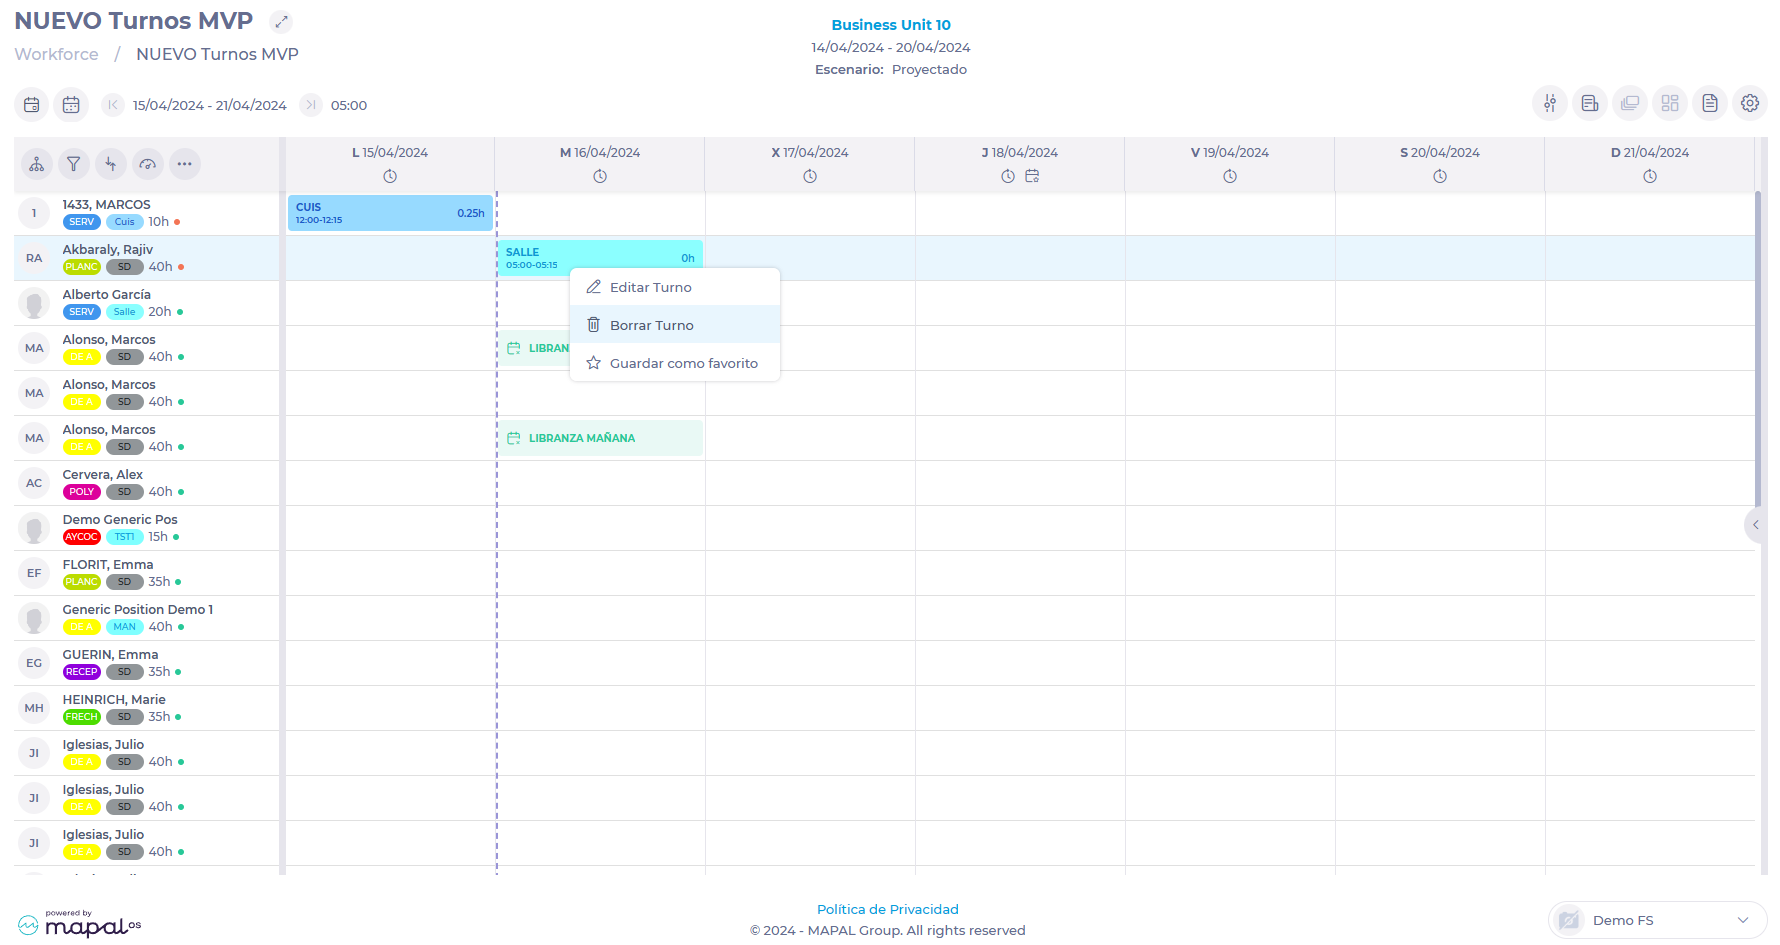
Task: Choose Editar Turno in the context menu
Action: pyautogui.click(x=650, y=287)
